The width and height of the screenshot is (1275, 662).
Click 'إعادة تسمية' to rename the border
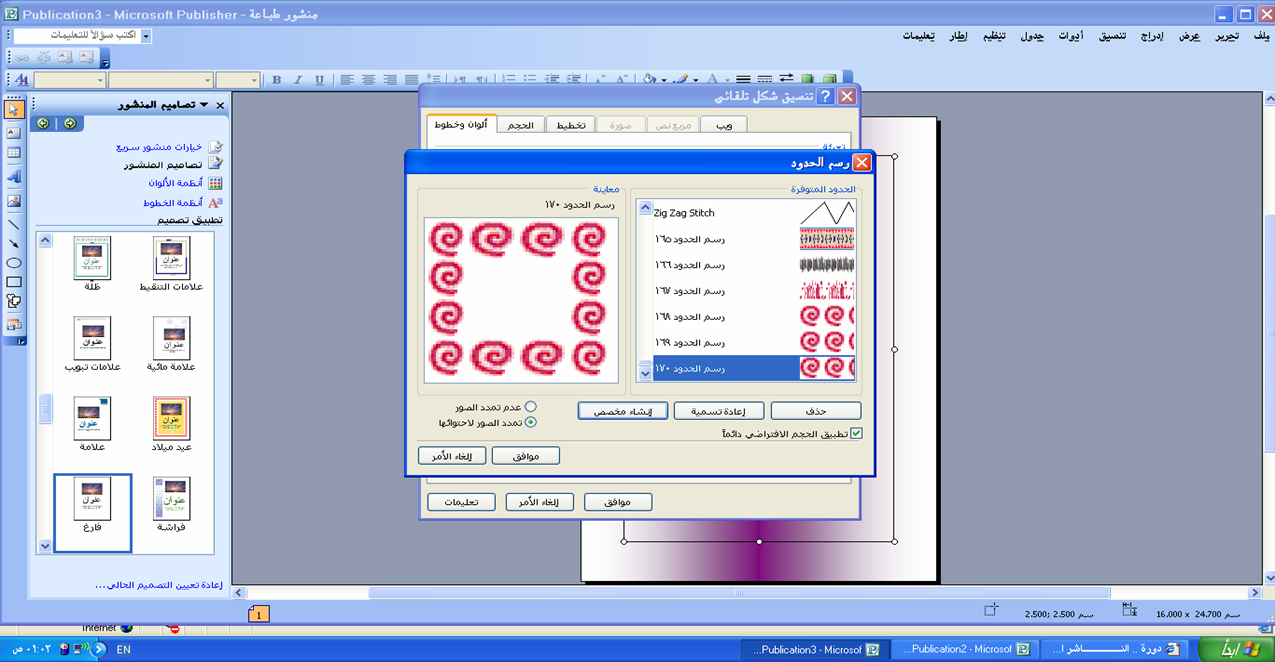click(718, 411)
